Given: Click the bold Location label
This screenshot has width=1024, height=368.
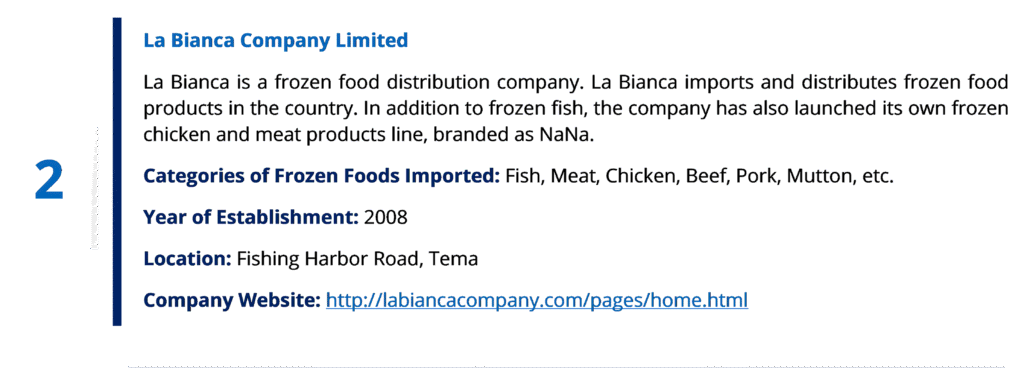Looking at the screenshot, I should [x=187, y=259].
